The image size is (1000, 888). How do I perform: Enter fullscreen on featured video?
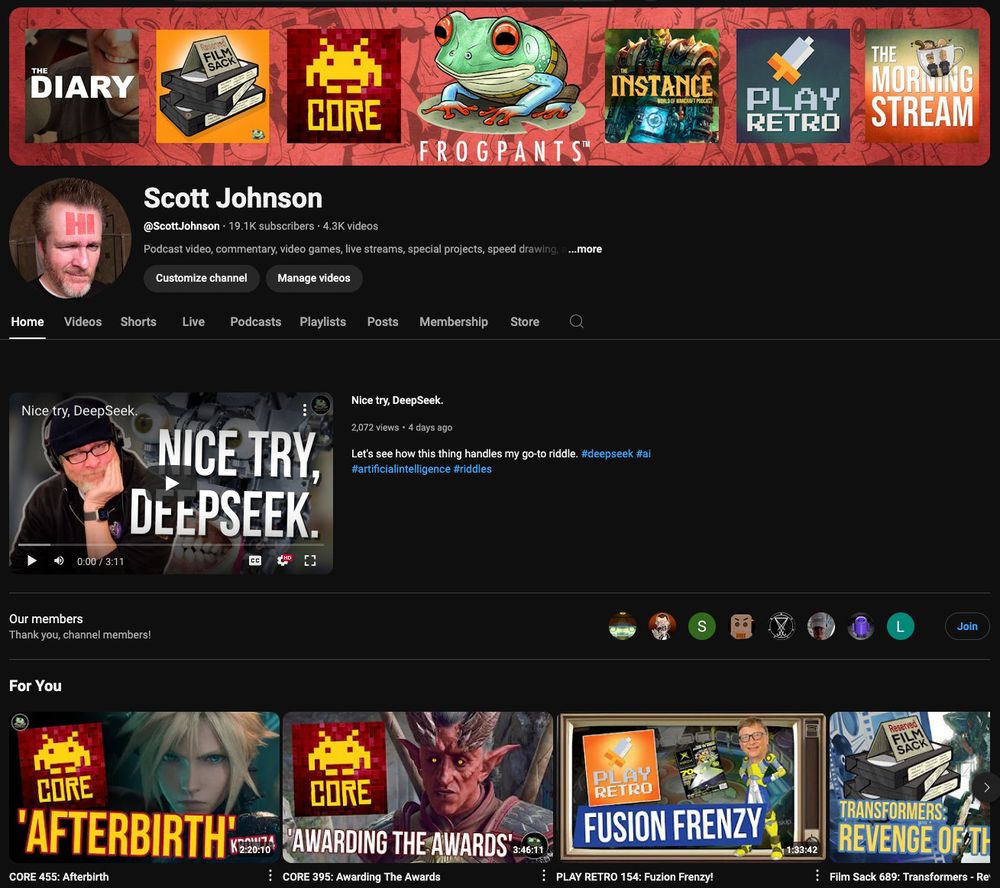point(311,560)
